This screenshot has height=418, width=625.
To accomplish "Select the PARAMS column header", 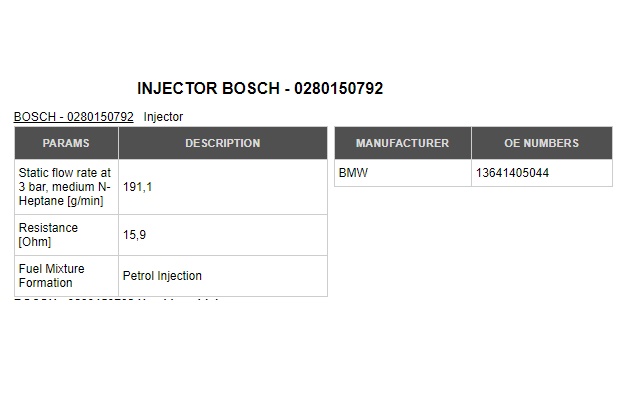I will pyautogui.click(x=66, y=143).
